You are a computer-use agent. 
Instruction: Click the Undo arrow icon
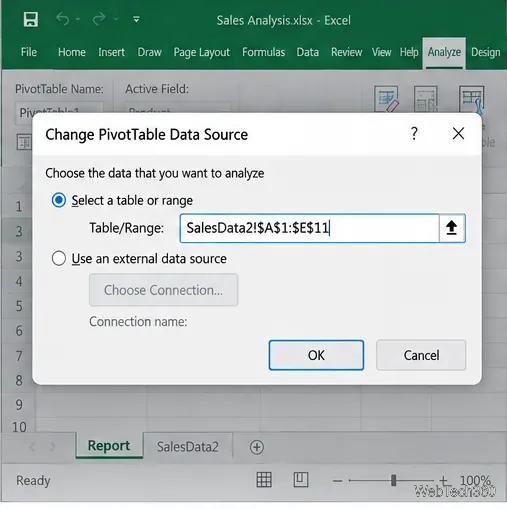(x=62, y=19)
